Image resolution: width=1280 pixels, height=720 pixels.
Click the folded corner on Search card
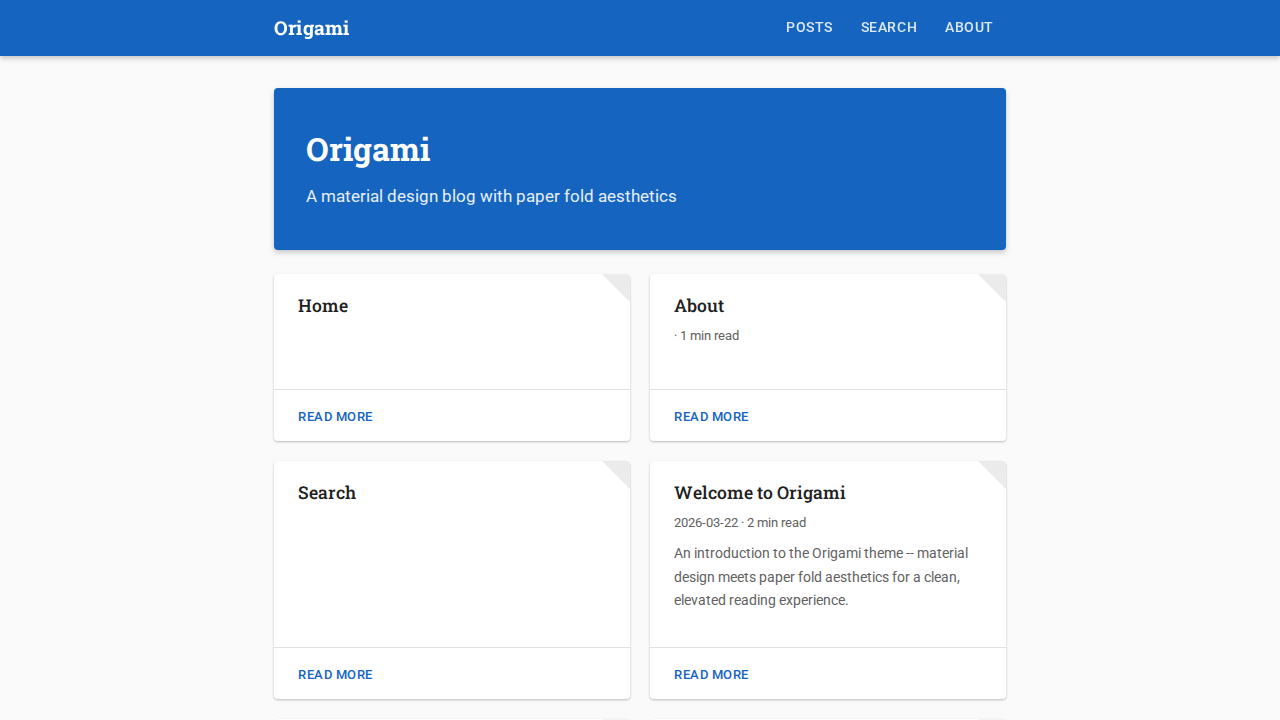(620, 471)
